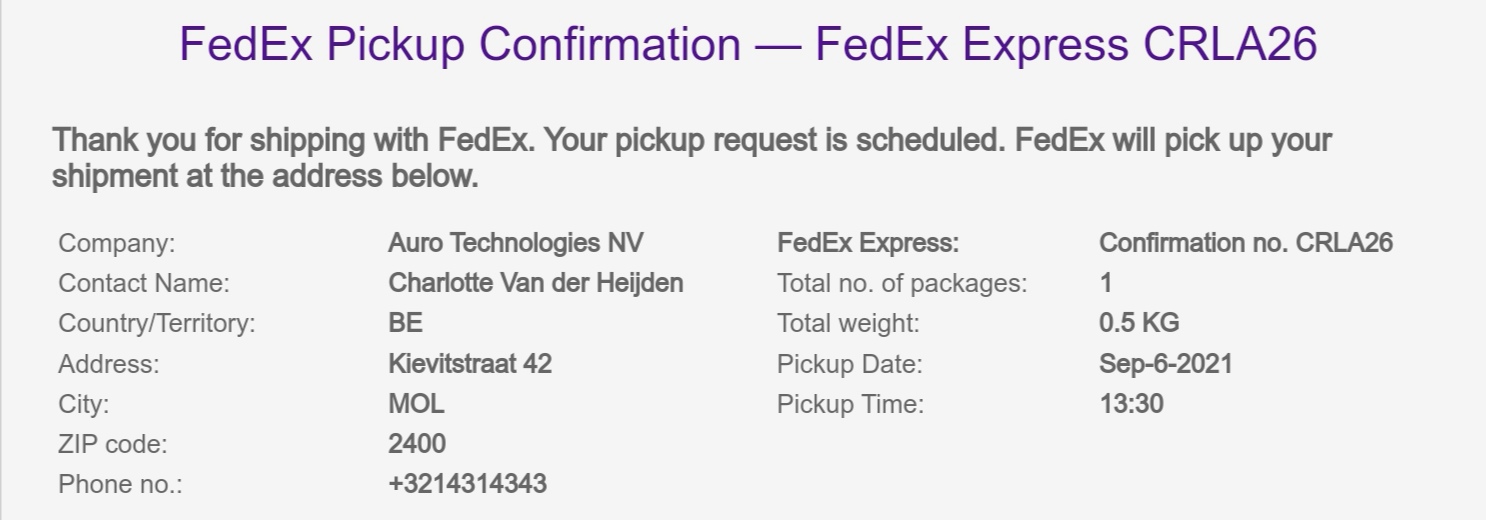Select the company name Auro Technologies NV
The image size is (1486, 520).
click(516, 243)
